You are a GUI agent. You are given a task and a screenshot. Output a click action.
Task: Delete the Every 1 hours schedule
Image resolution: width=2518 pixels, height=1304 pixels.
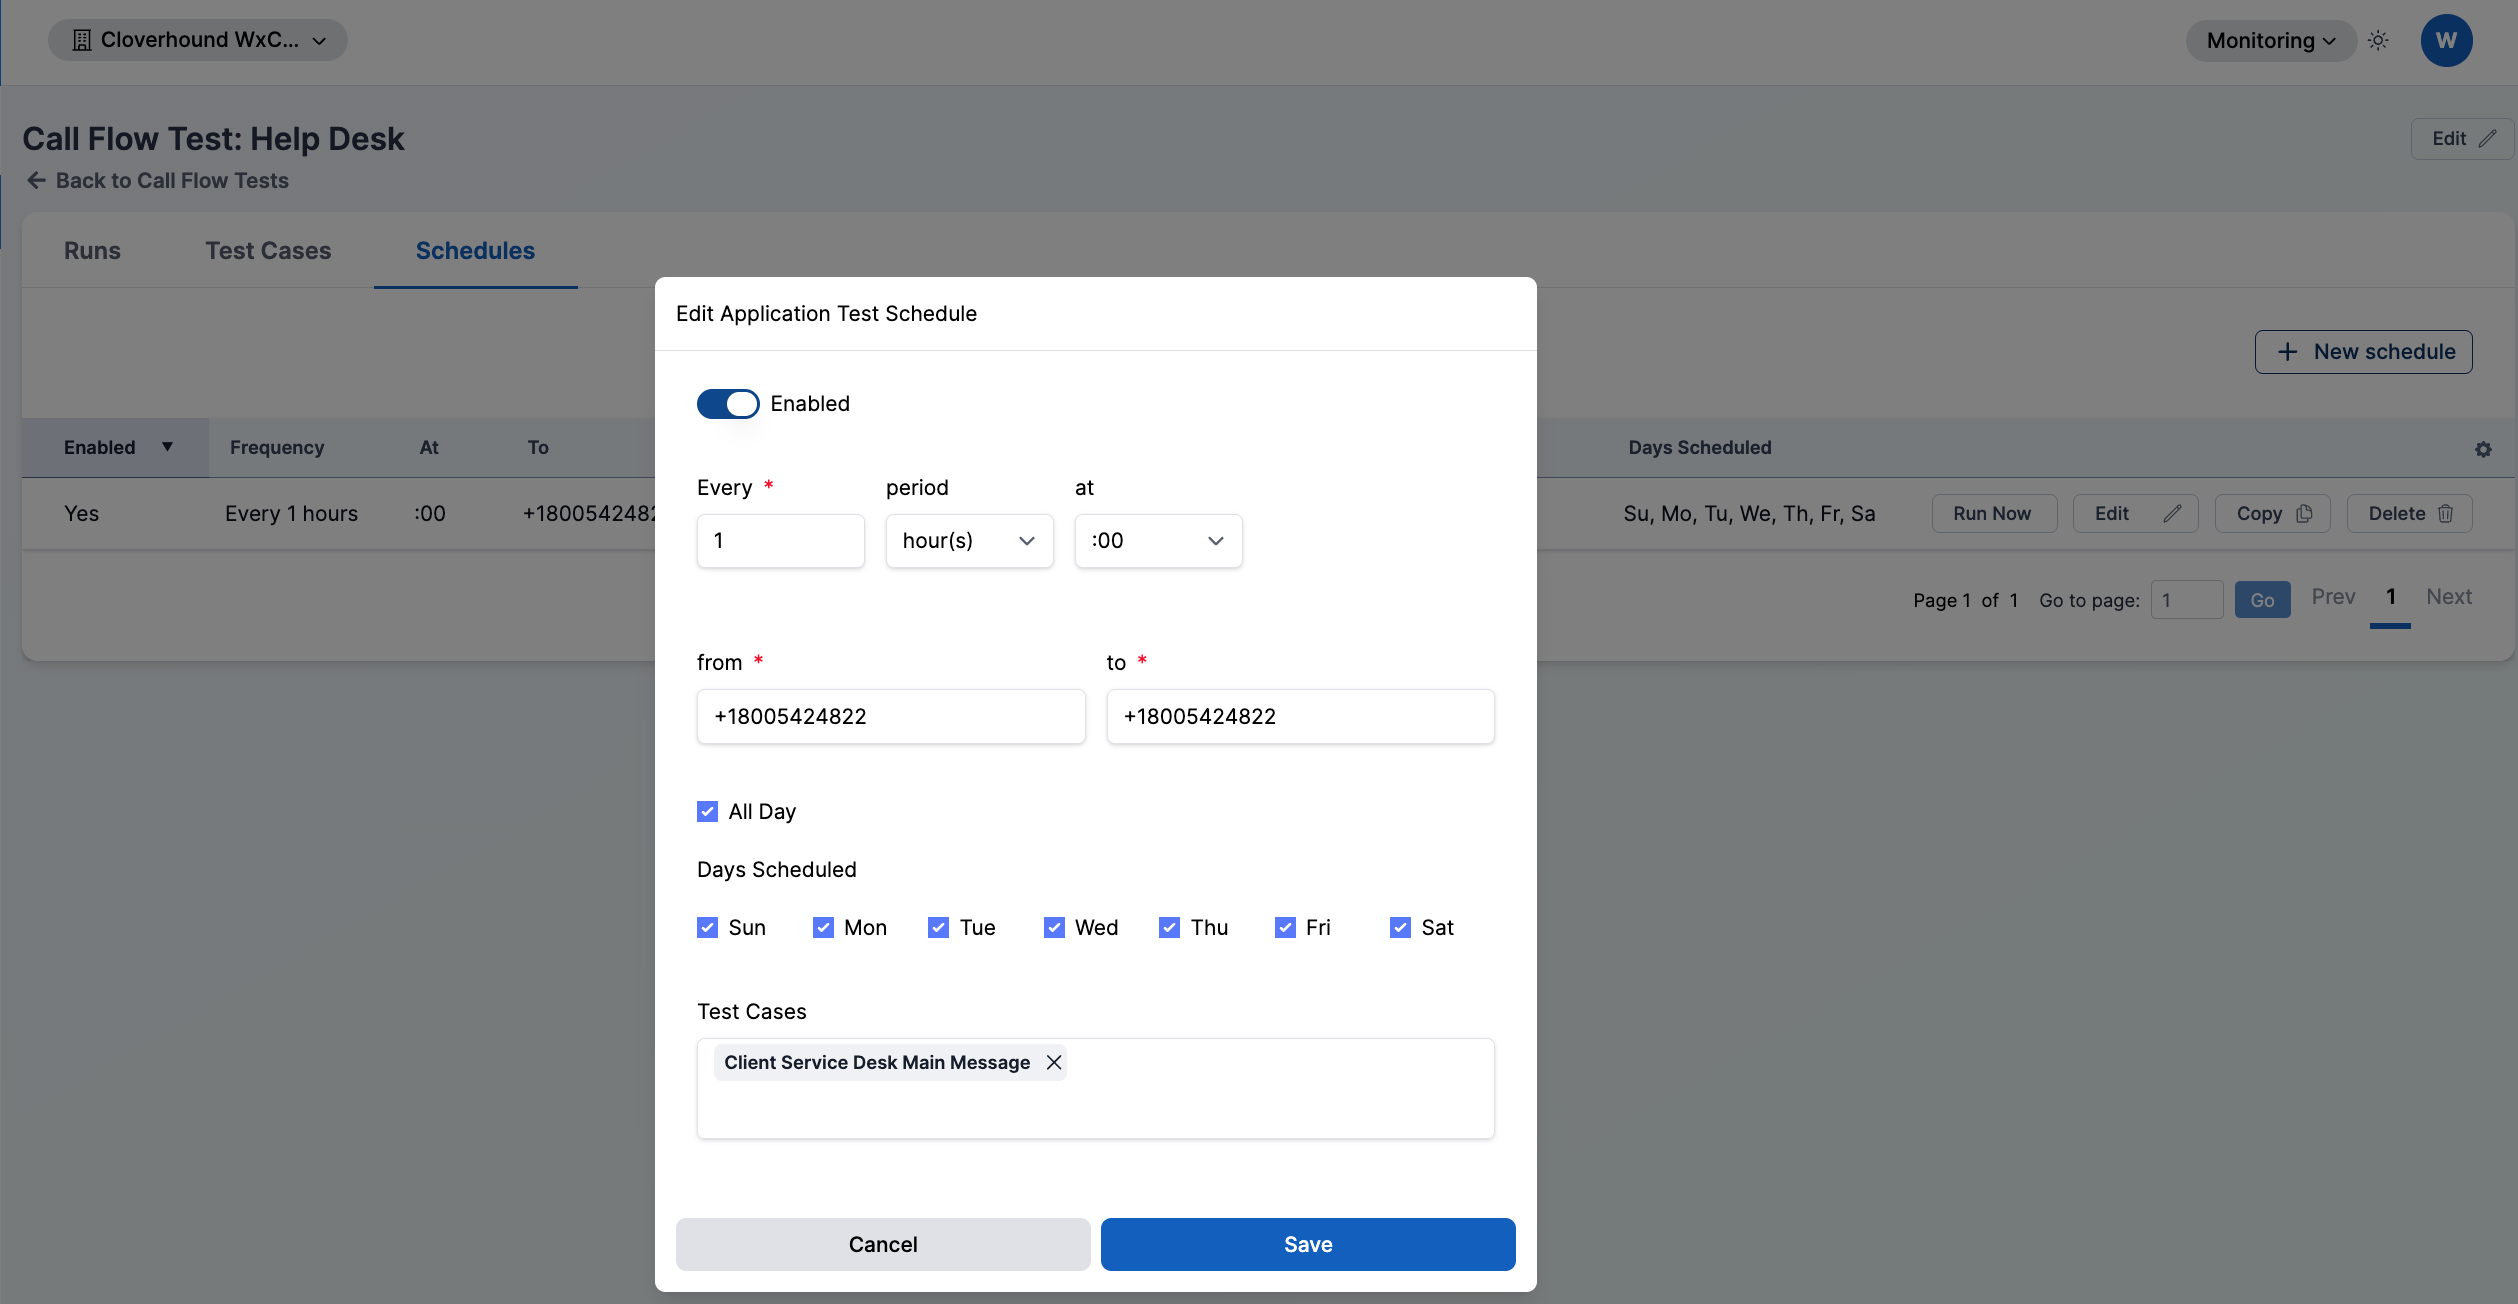click(2409, 513)
